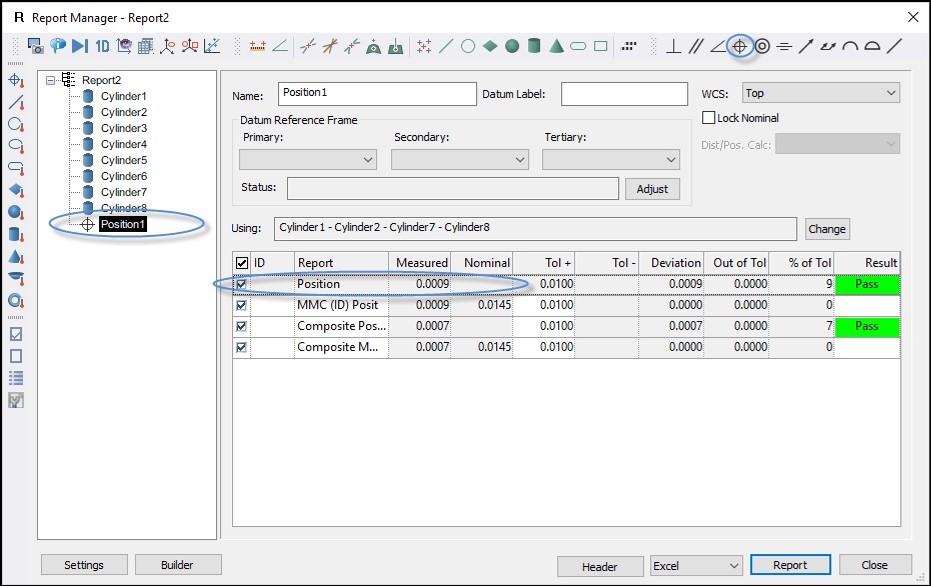The width and height of the screenshot is (931, 586).
Task: Select the sphere icon in left sidebar
Action: click(x=15, y=212)
